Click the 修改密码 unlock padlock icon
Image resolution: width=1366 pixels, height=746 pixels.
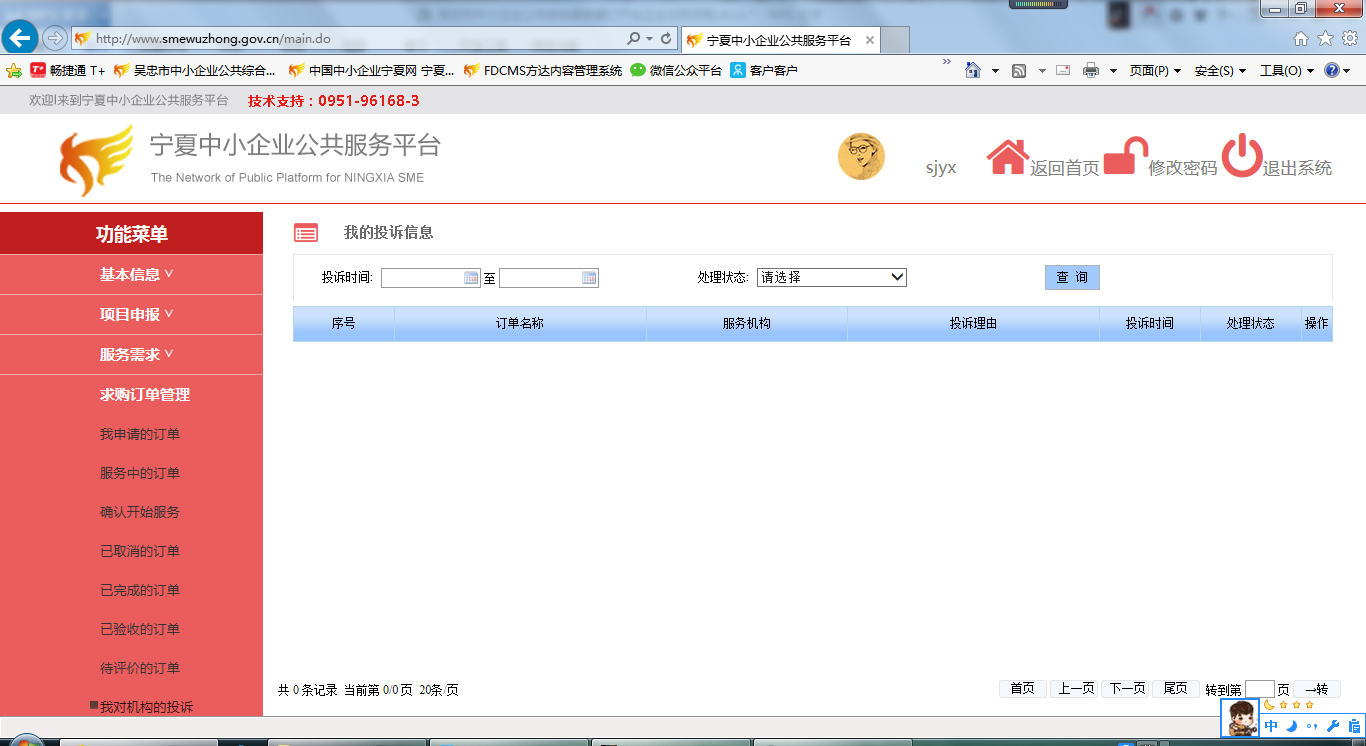pos(1124,157)
